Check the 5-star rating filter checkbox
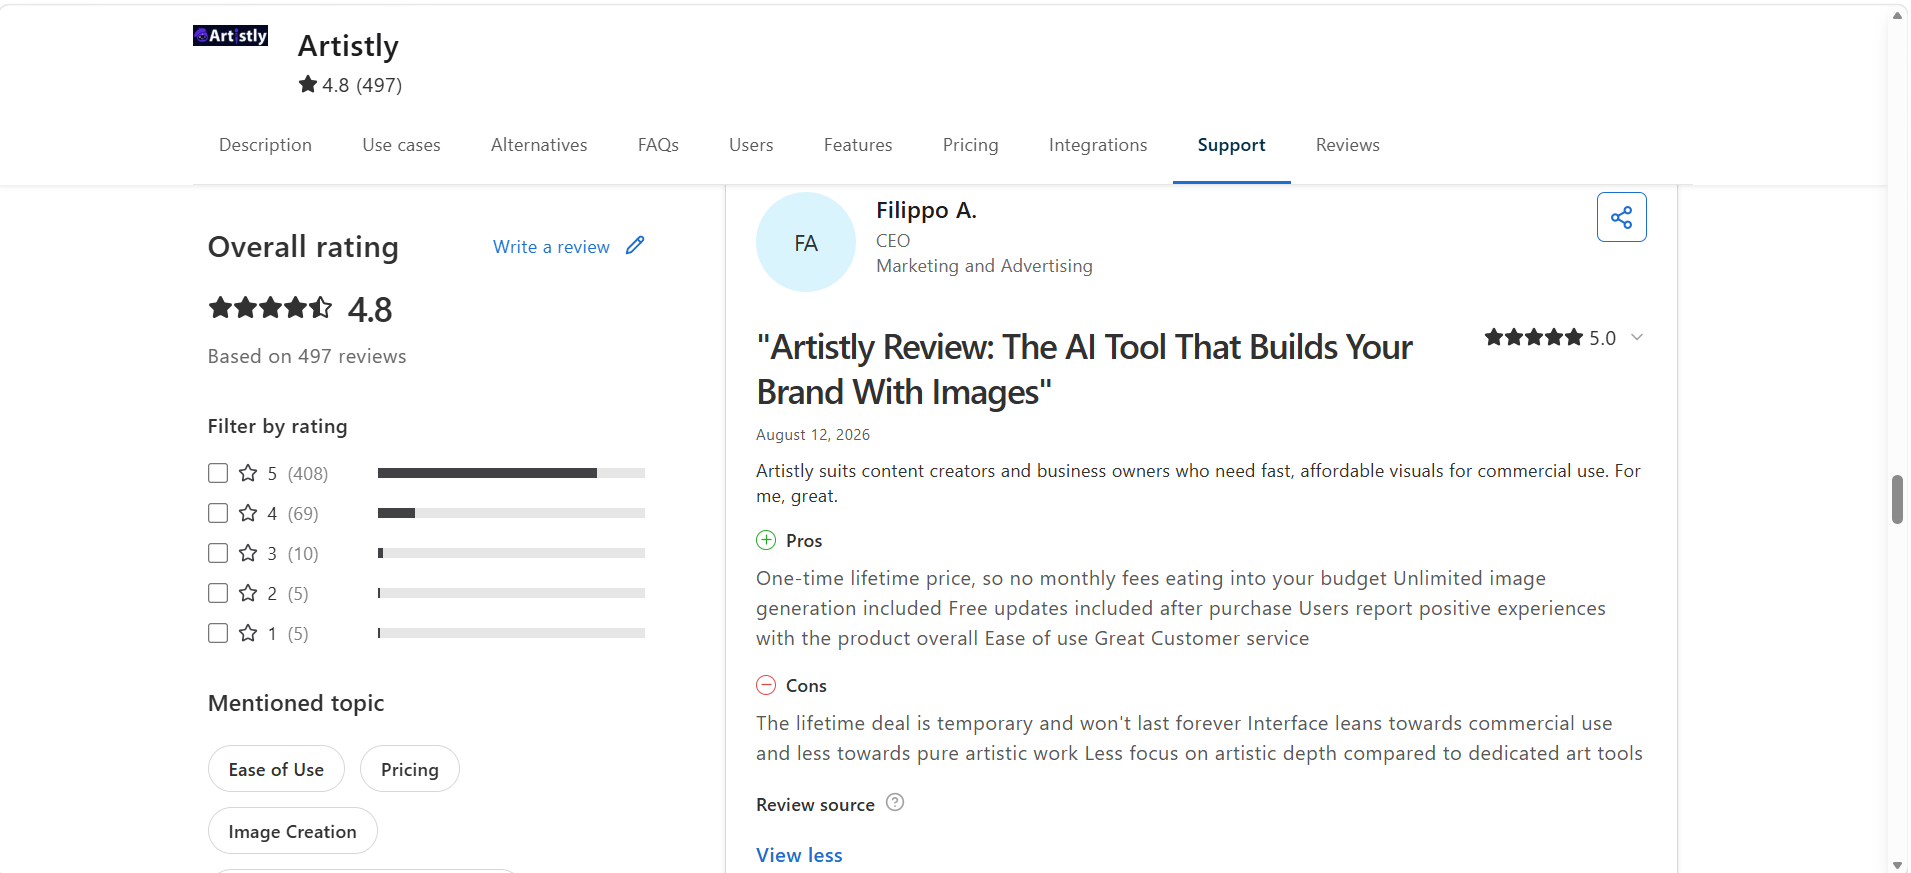Screen dimensions: 1911x873 [218, 473]
